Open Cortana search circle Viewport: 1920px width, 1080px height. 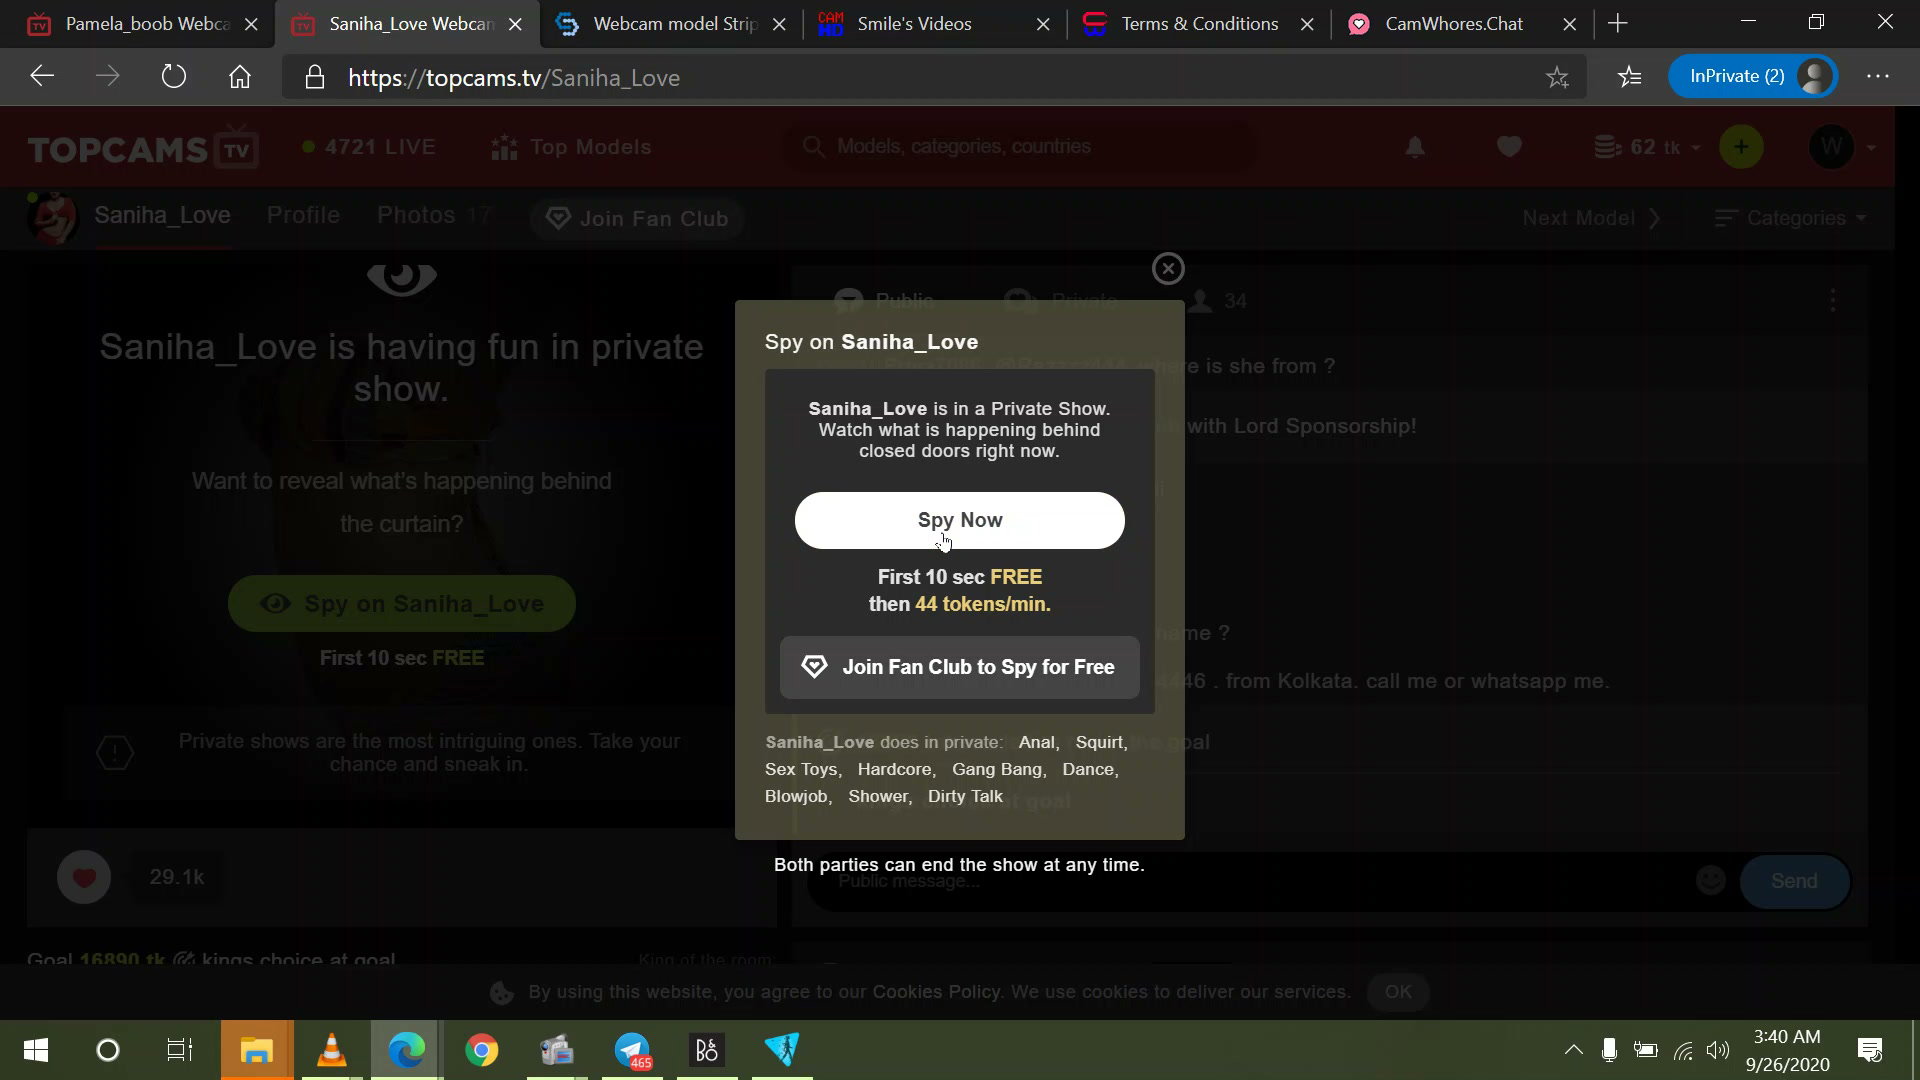(x=108, y=1050)
